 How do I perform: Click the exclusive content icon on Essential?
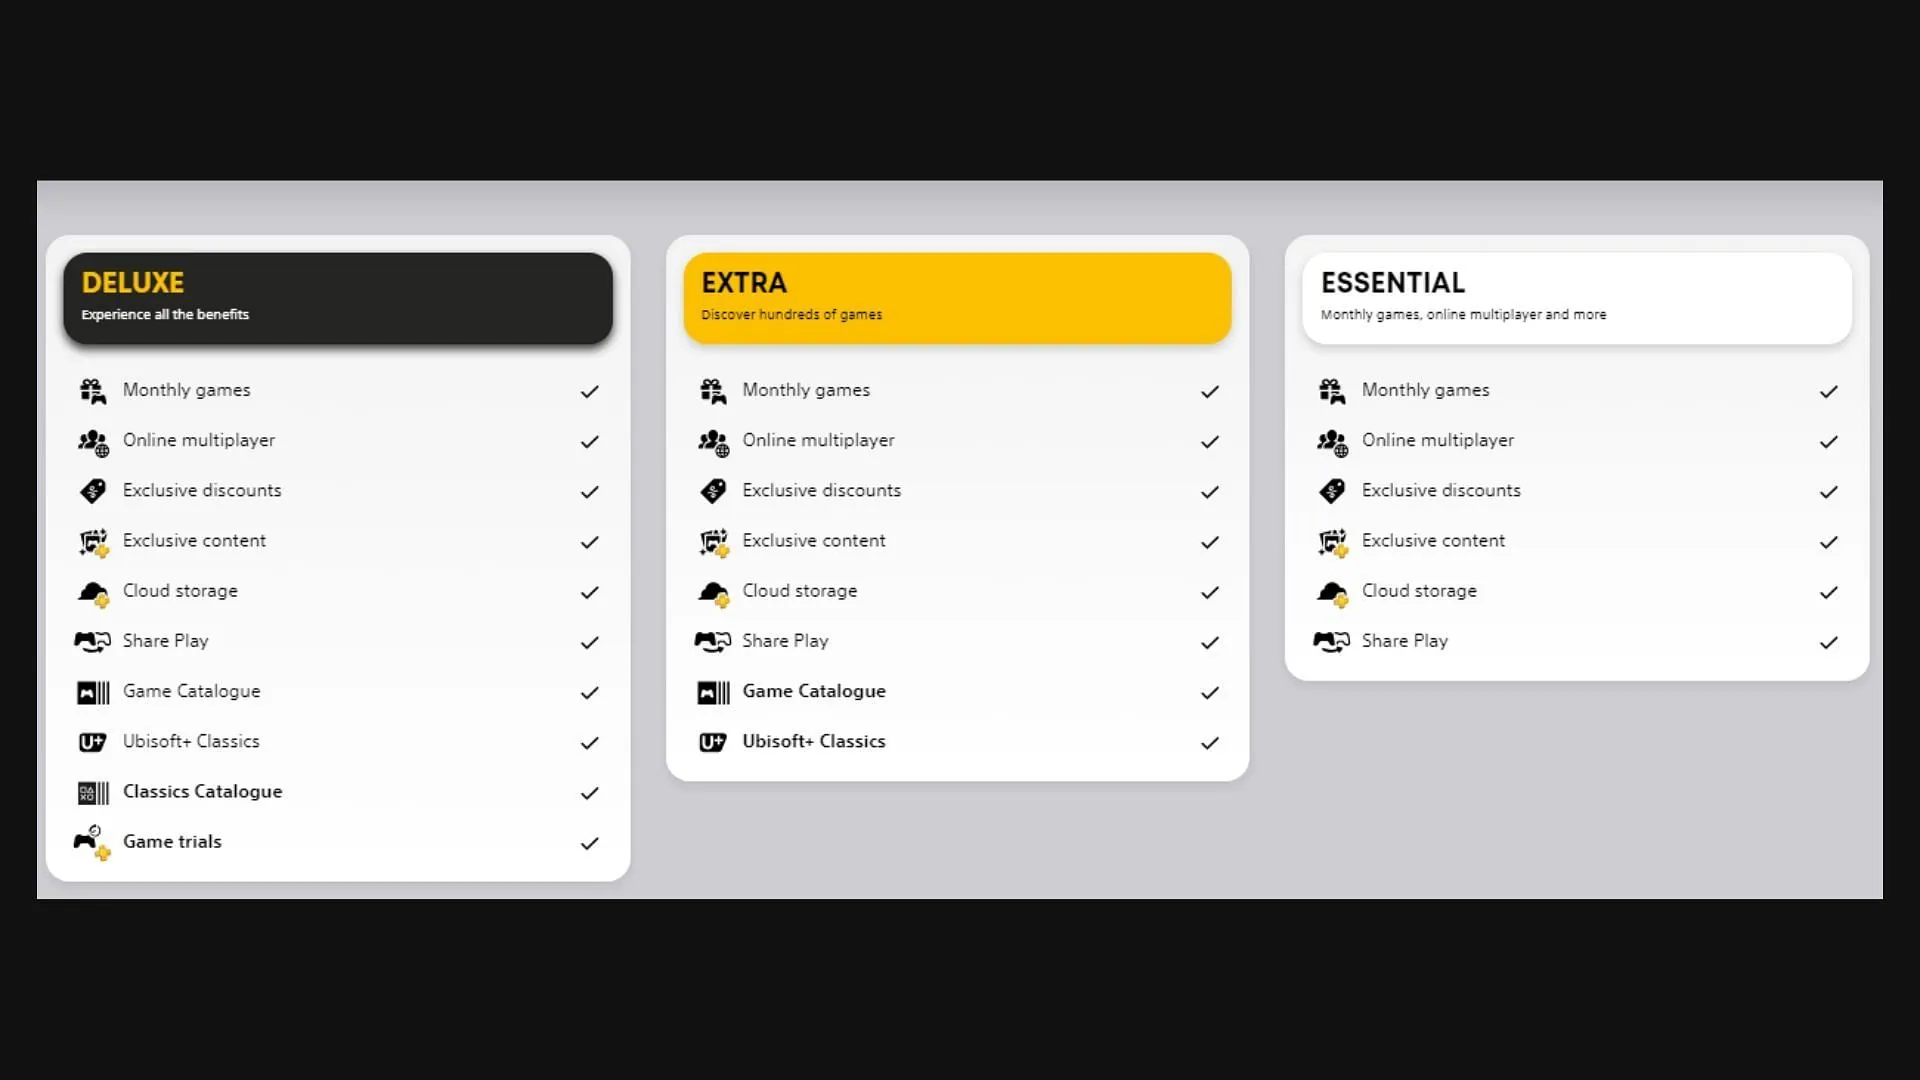point(1331,539)
